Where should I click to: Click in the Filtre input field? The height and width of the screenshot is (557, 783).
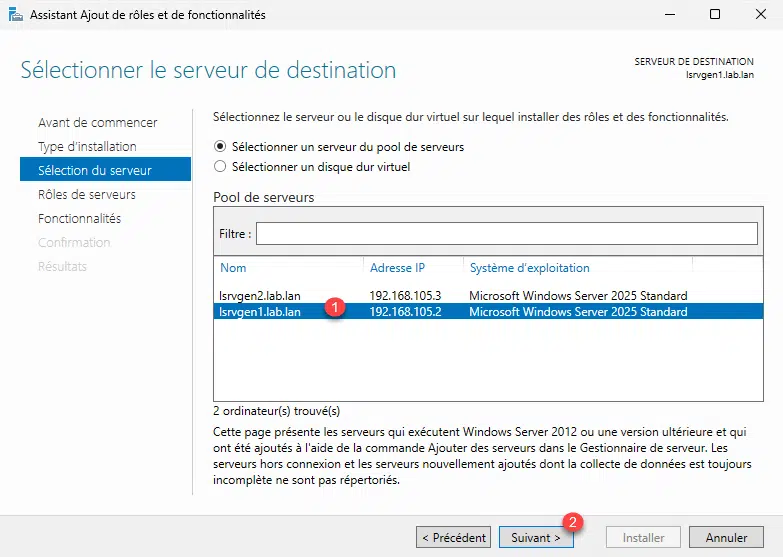(507, 233)
